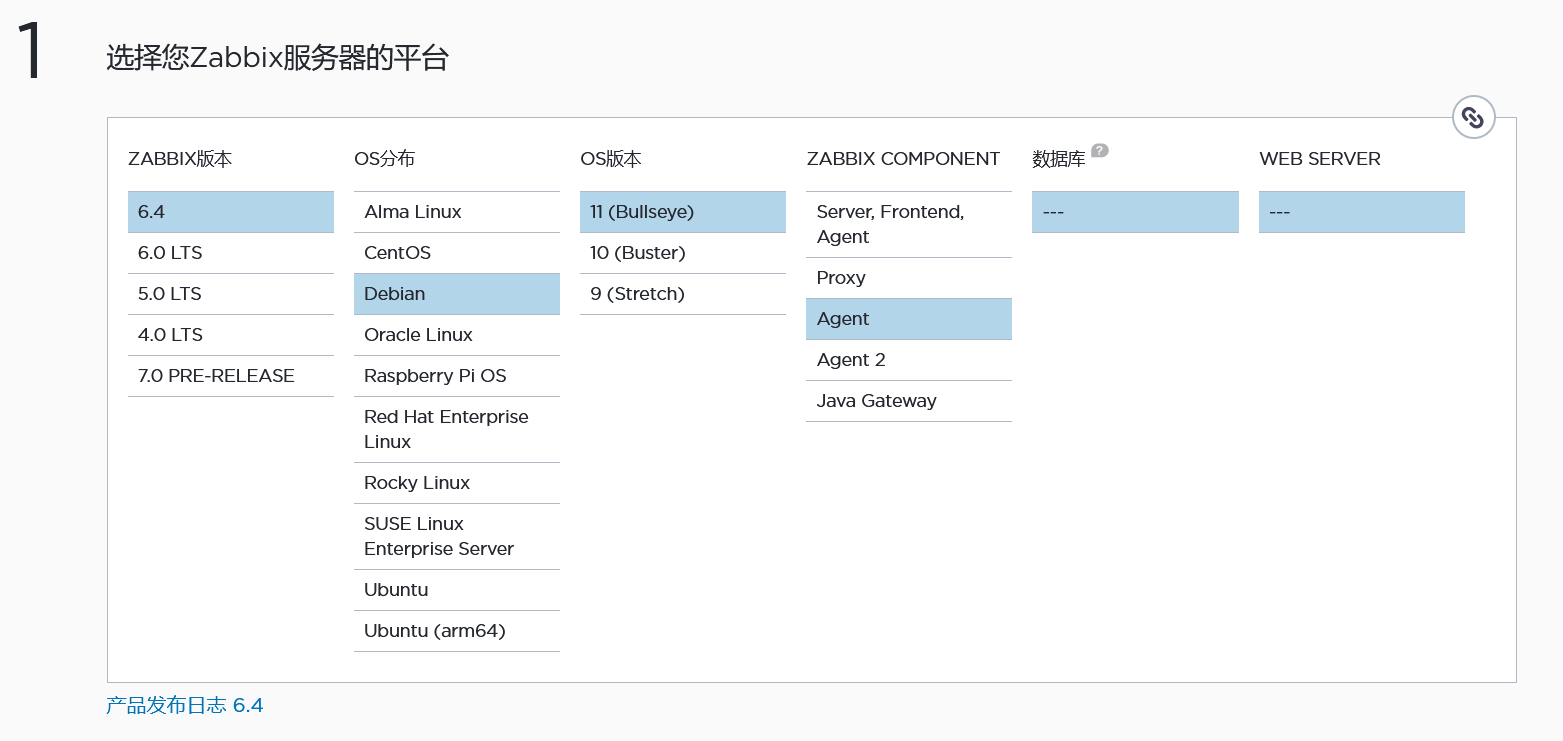Choose Red Hat Enterprise Linux
Image resolution: width=1563 pixels, height=741 pixels.
(x=456, y=429)
